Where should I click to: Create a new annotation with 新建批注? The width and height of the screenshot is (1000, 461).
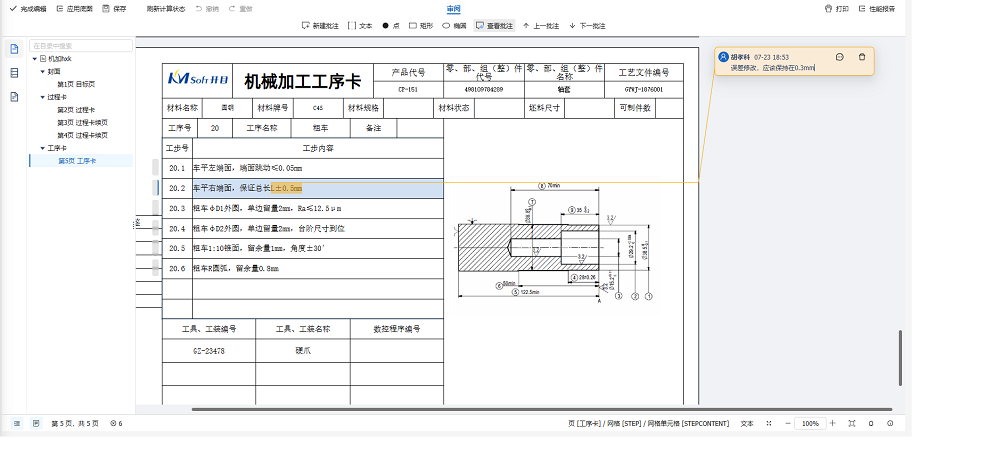(x=320, y=26)
